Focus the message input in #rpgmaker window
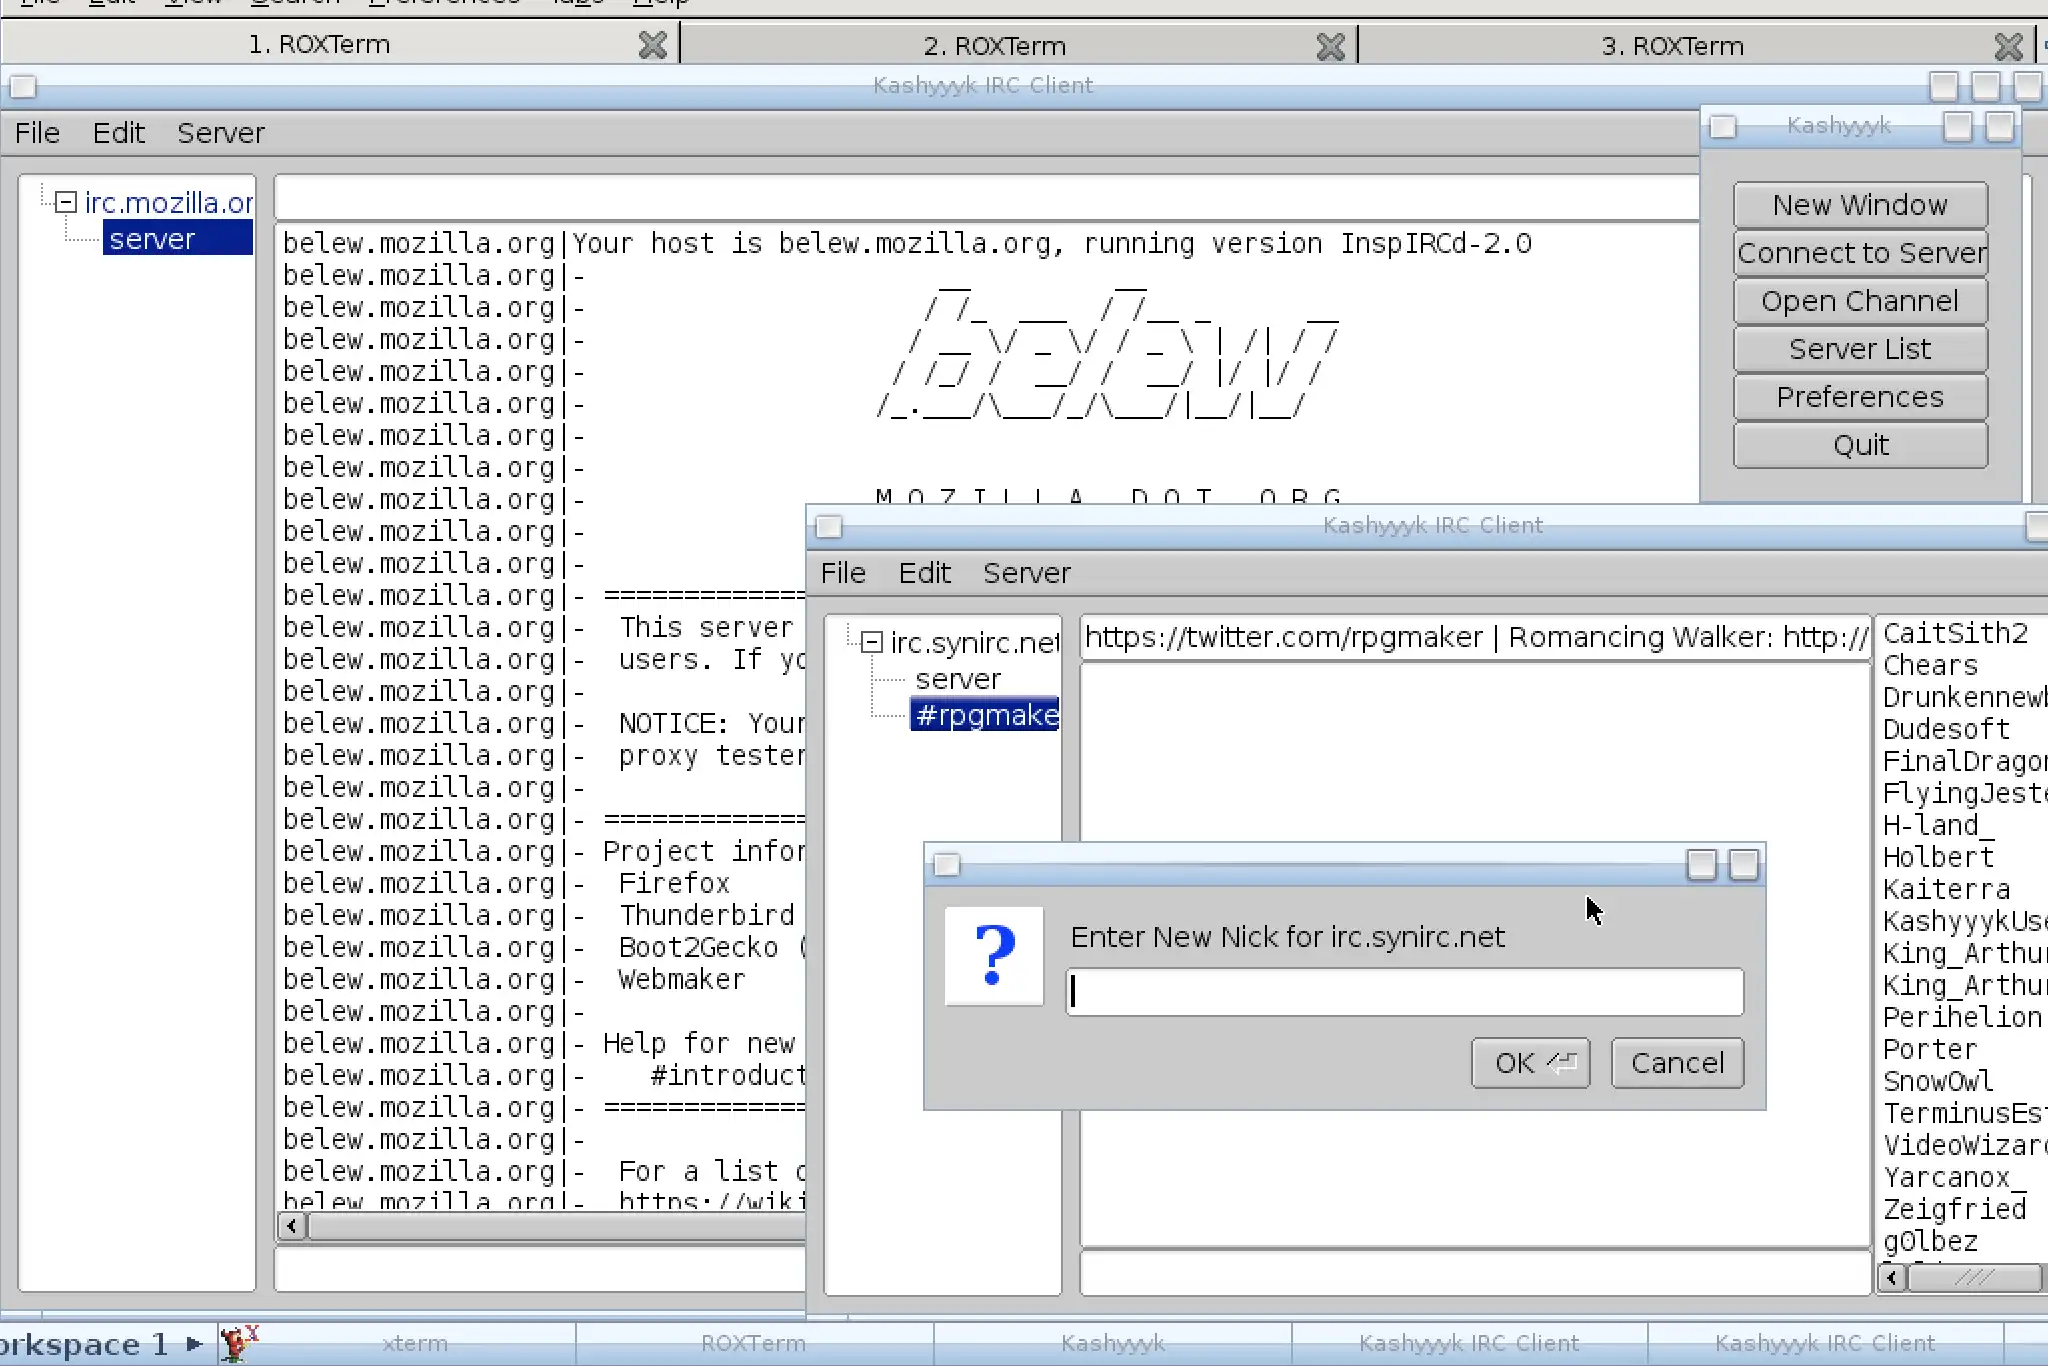This screenshot has height=1366, width=2048. [x=1475, y=1273]
